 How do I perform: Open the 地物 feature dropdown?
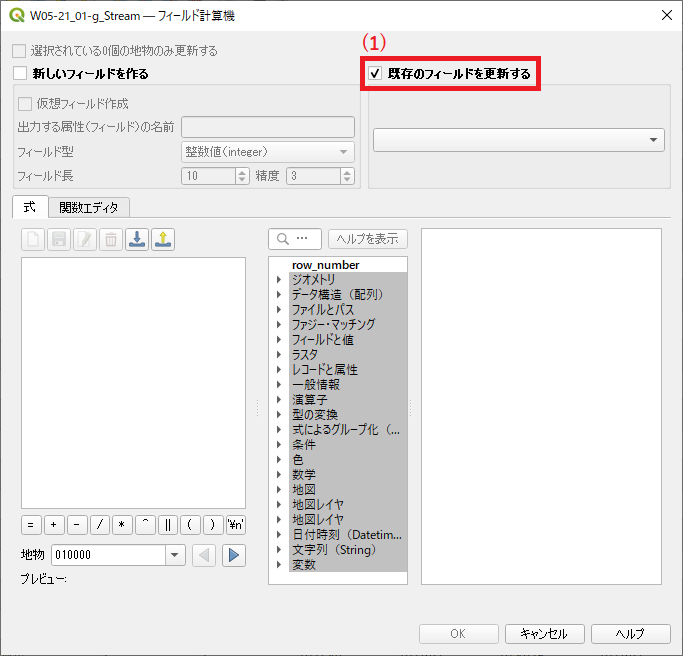coord(175,555)
